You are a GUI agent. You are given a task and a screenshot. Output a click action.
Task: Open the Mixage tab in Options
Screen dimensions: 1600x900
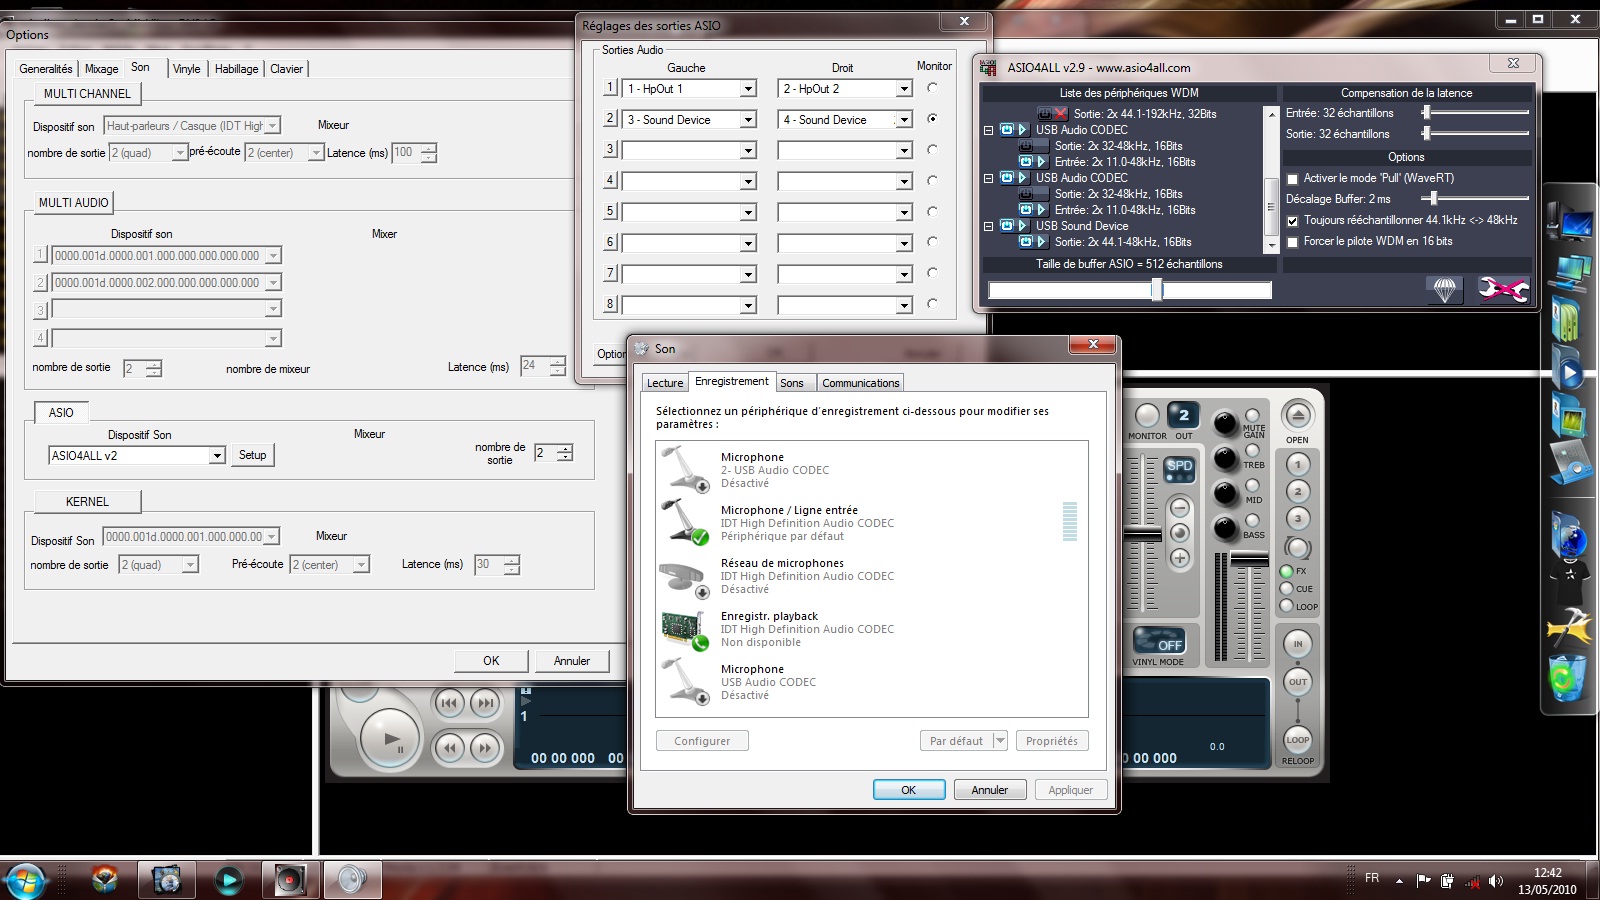[101, 69]
